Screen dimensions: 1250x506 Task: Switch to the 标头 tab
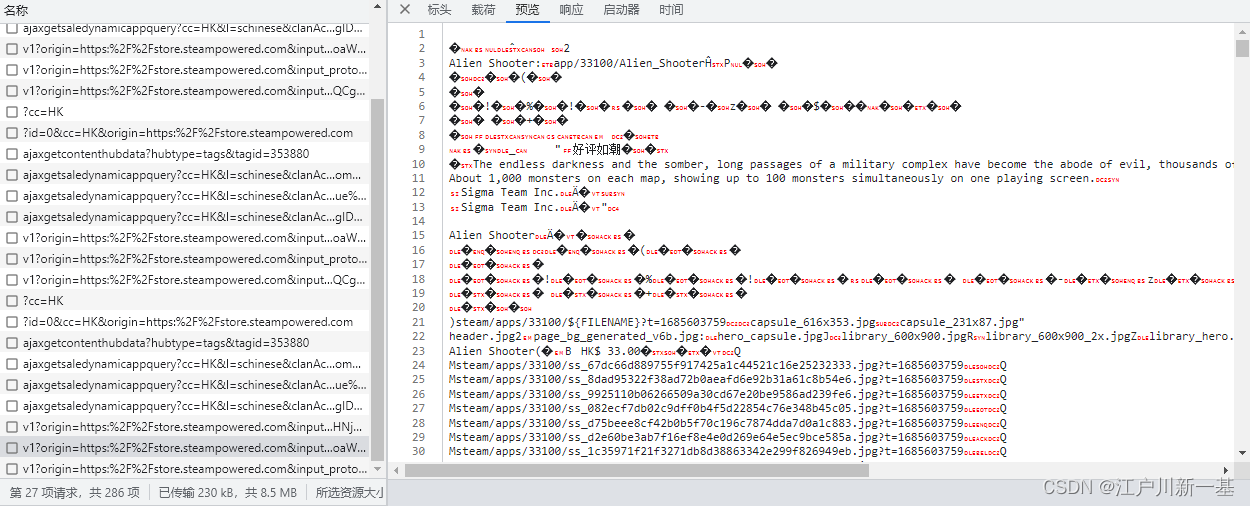point(439,9)
